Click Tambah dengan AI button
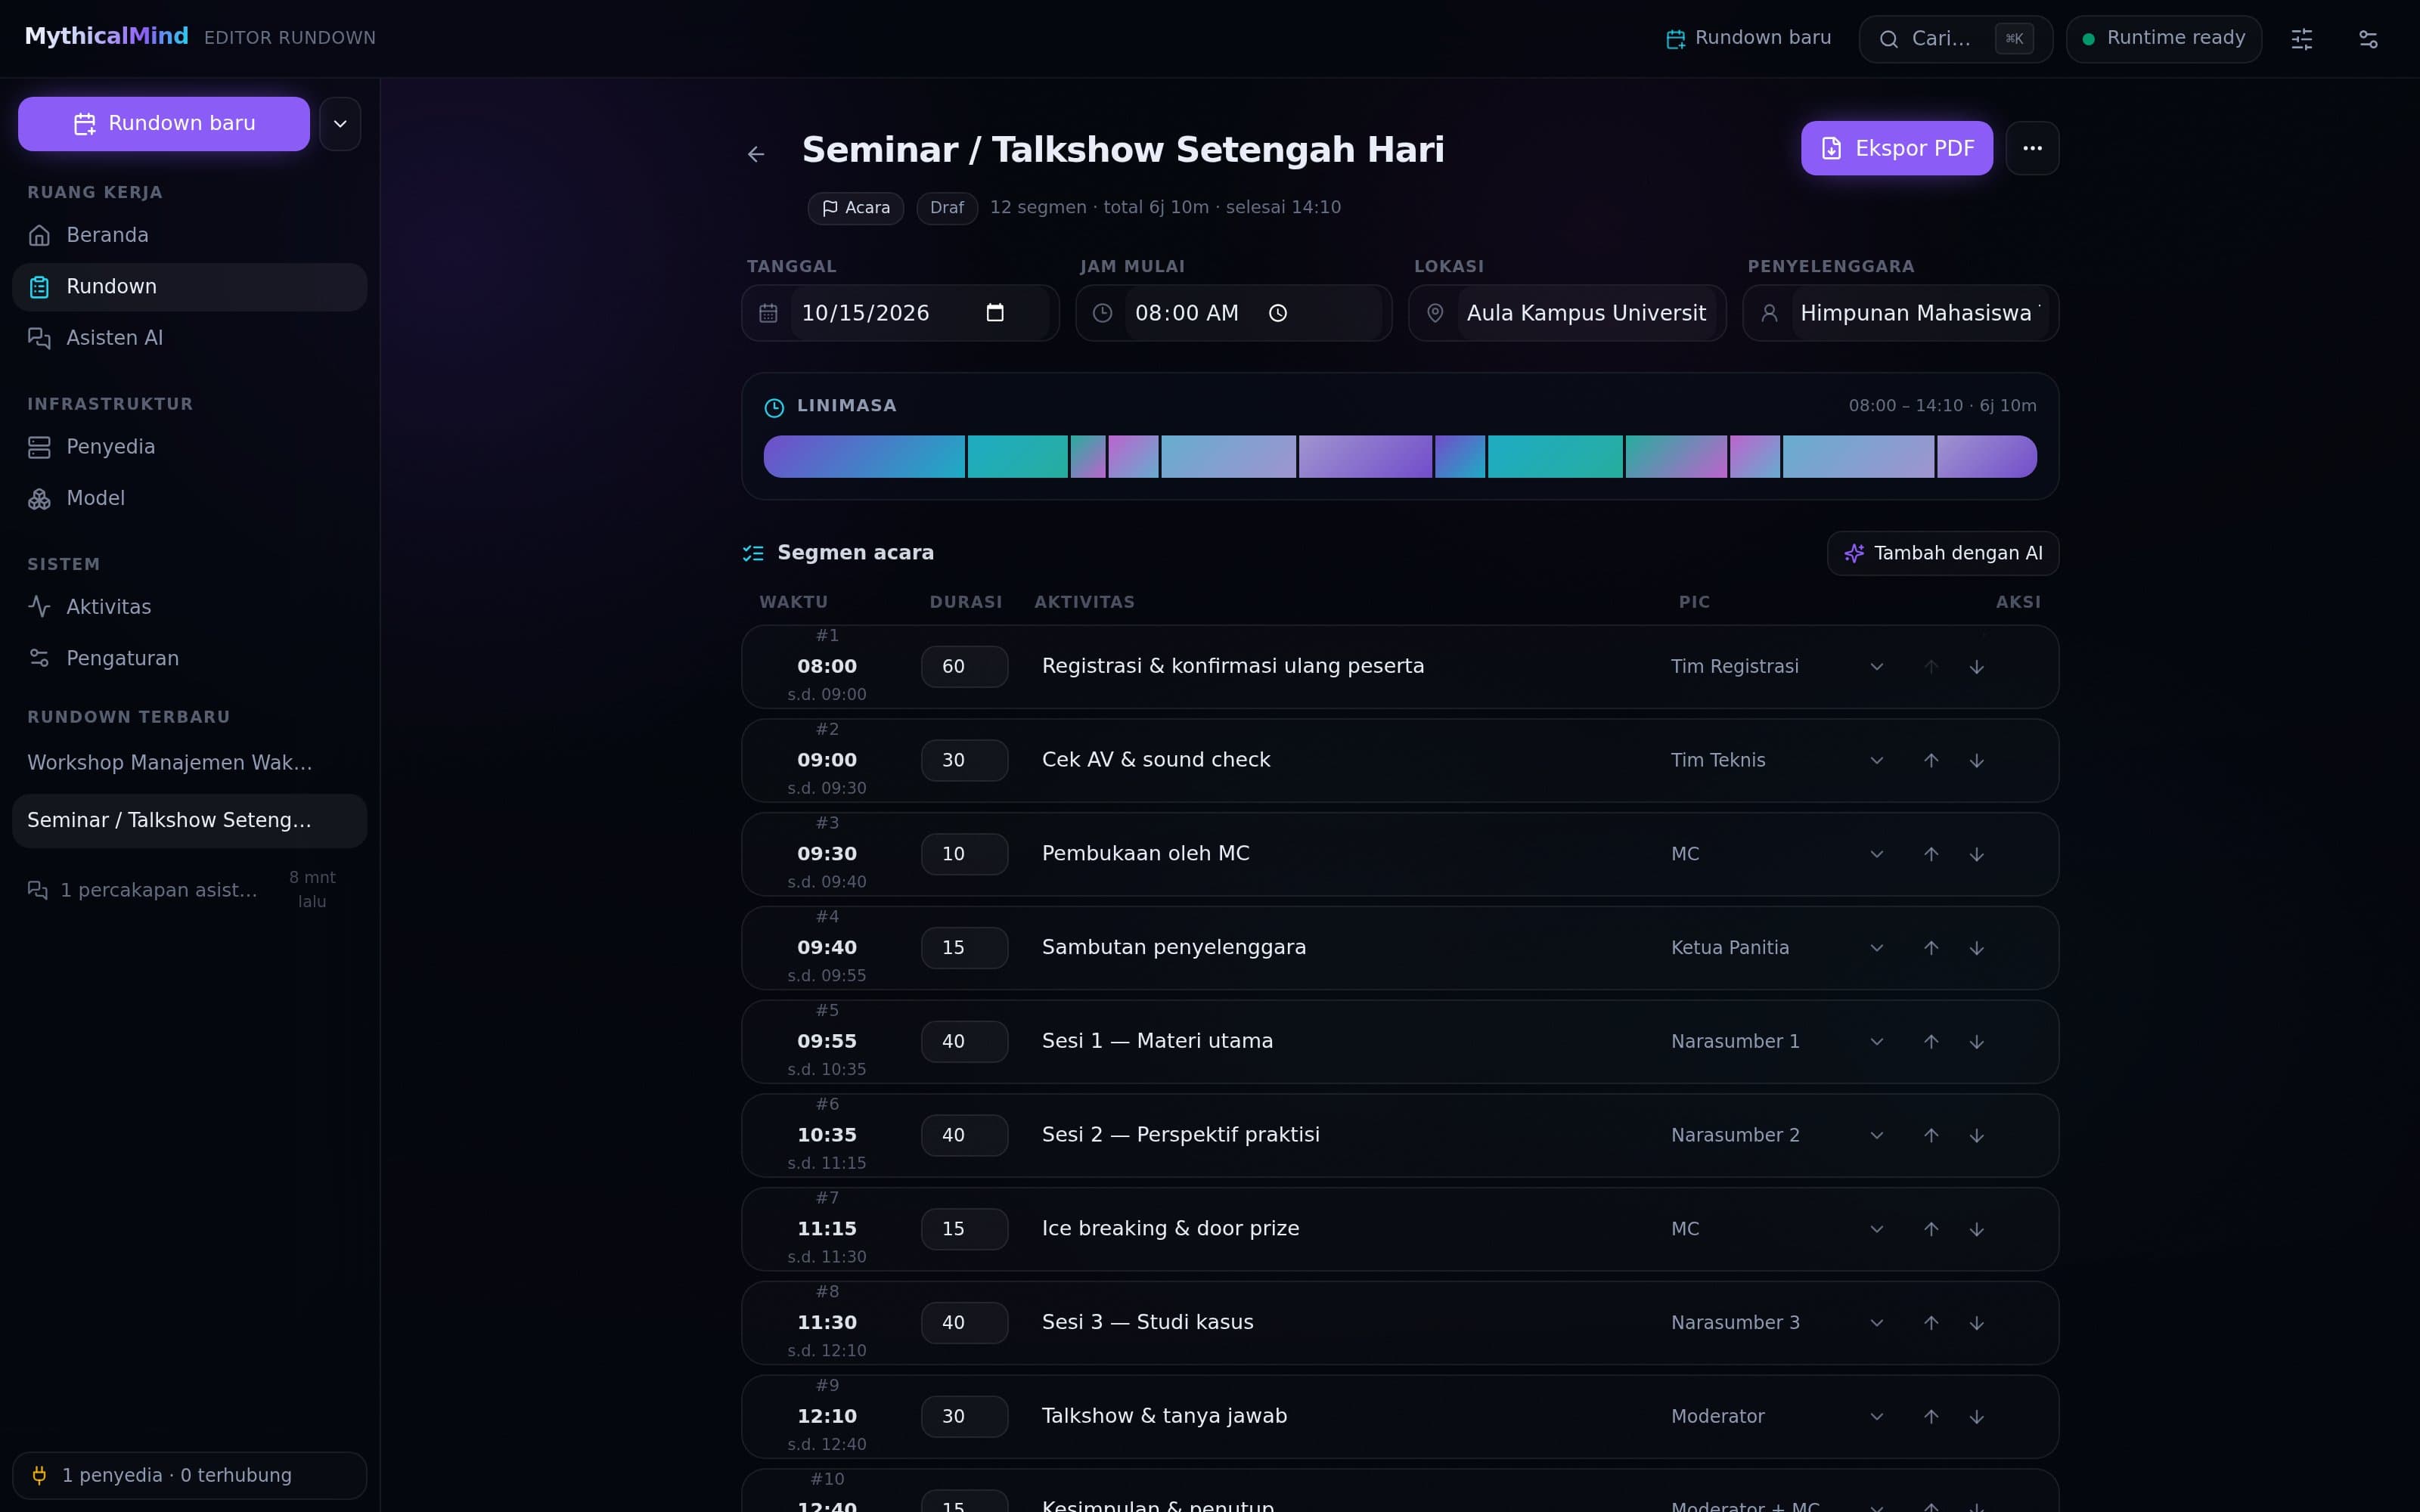 pos(1943,553)
